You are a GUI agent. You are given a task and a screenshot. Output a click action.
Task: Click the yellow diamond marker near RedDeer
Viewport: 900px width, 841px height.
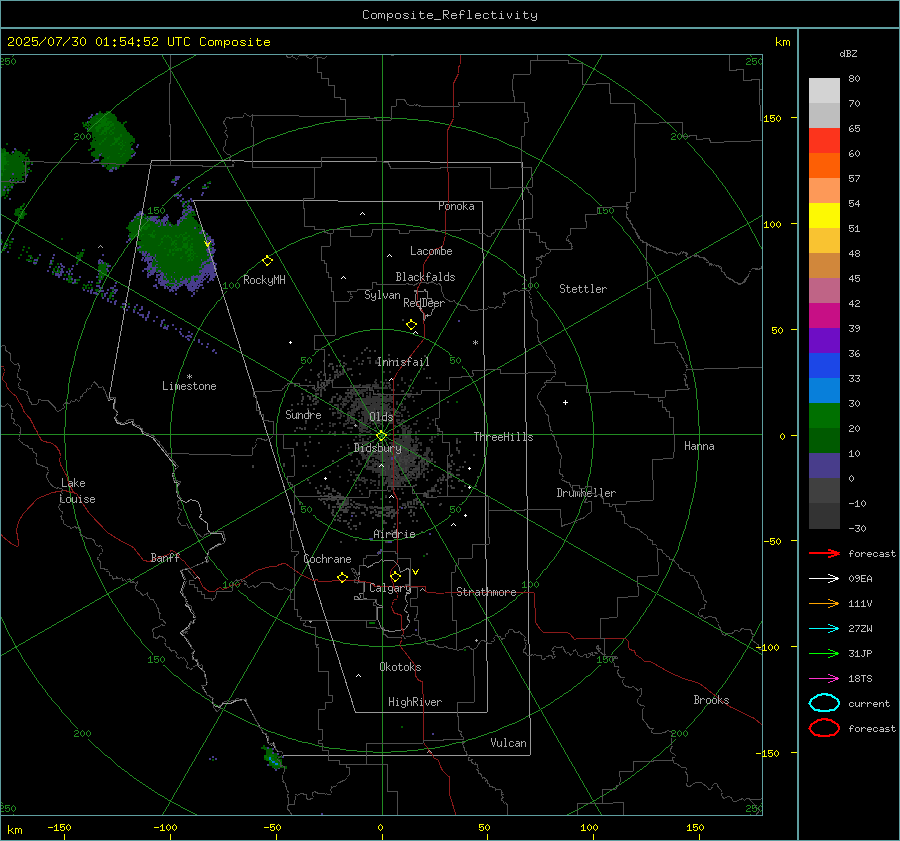(x=412, y=325)
